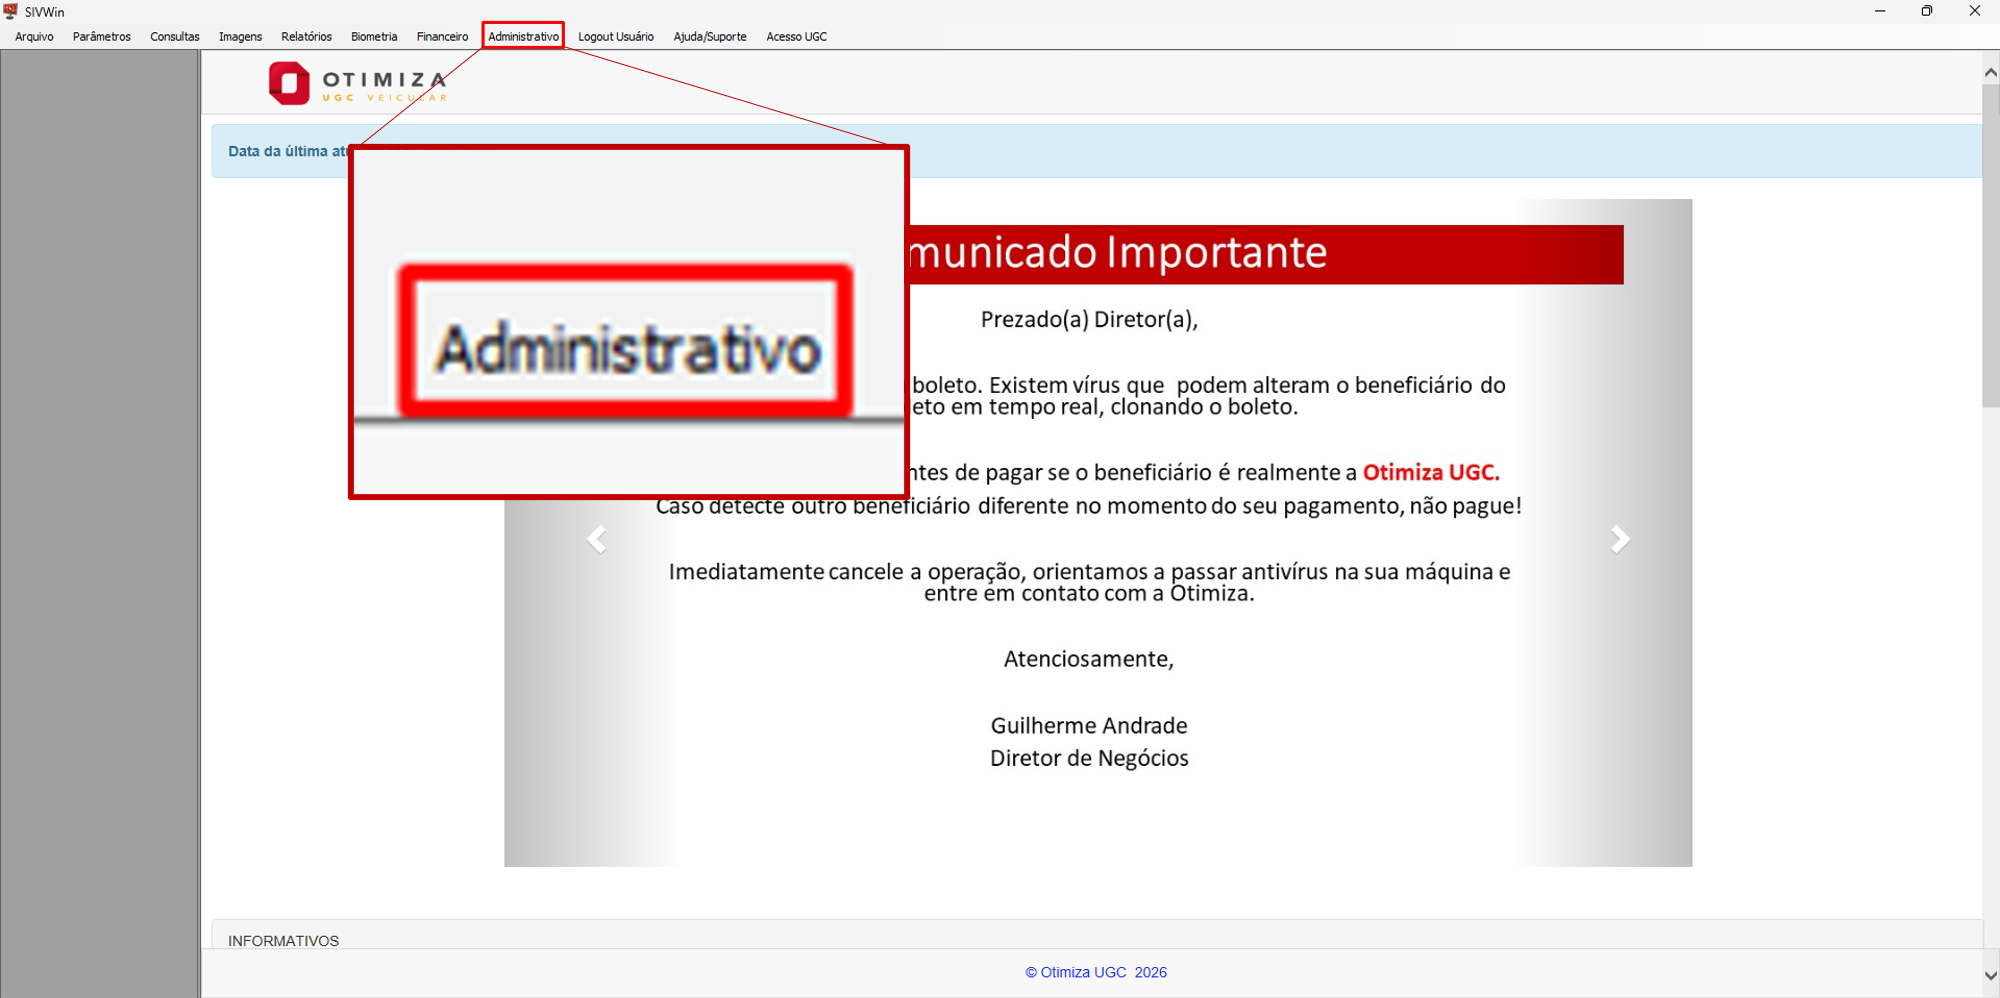
Task: Click the INFORMATIVOS section header
Action: [x=283, y=941]
